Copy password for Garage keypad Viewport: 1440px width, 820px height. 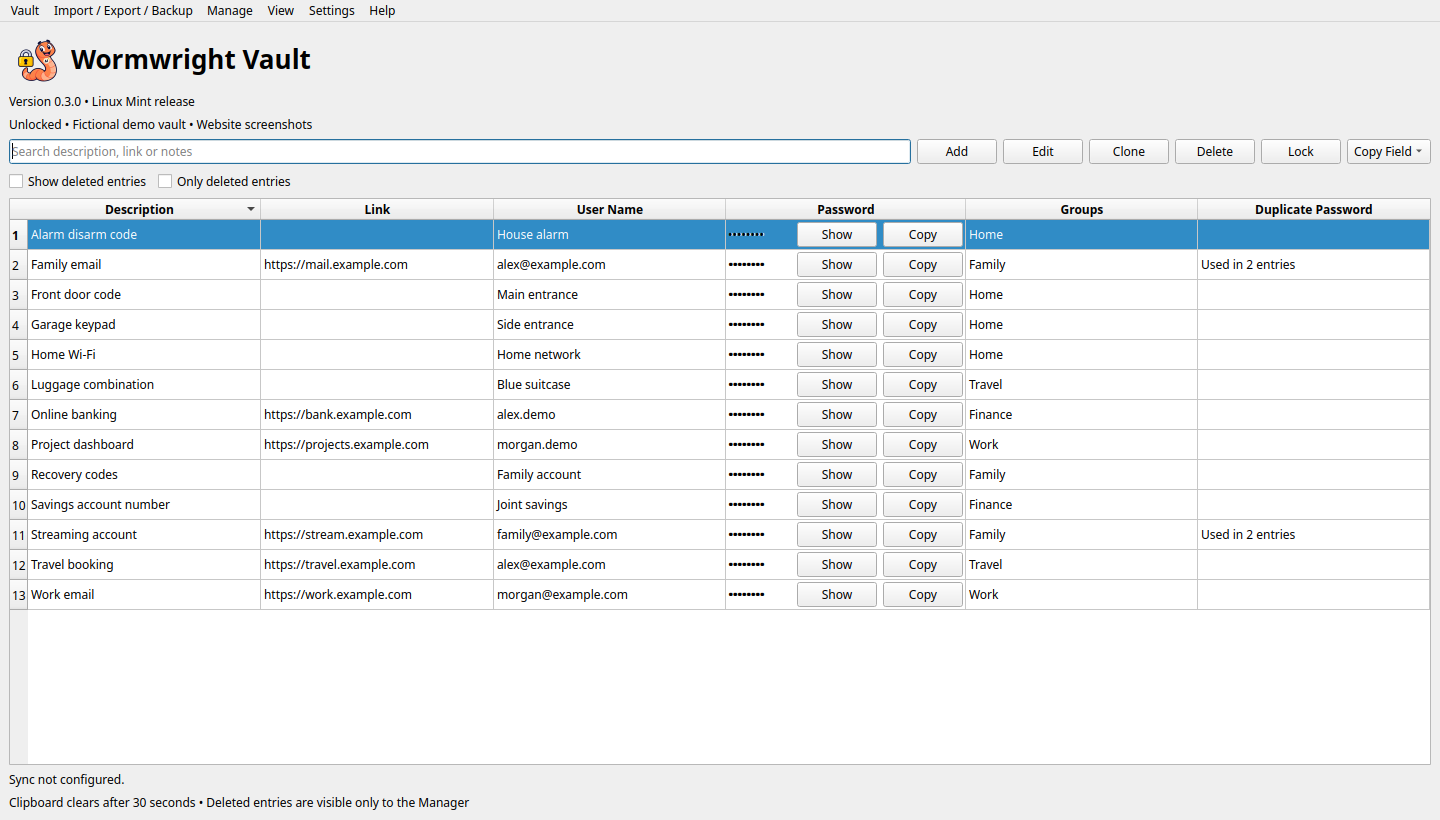pos(923,324)
